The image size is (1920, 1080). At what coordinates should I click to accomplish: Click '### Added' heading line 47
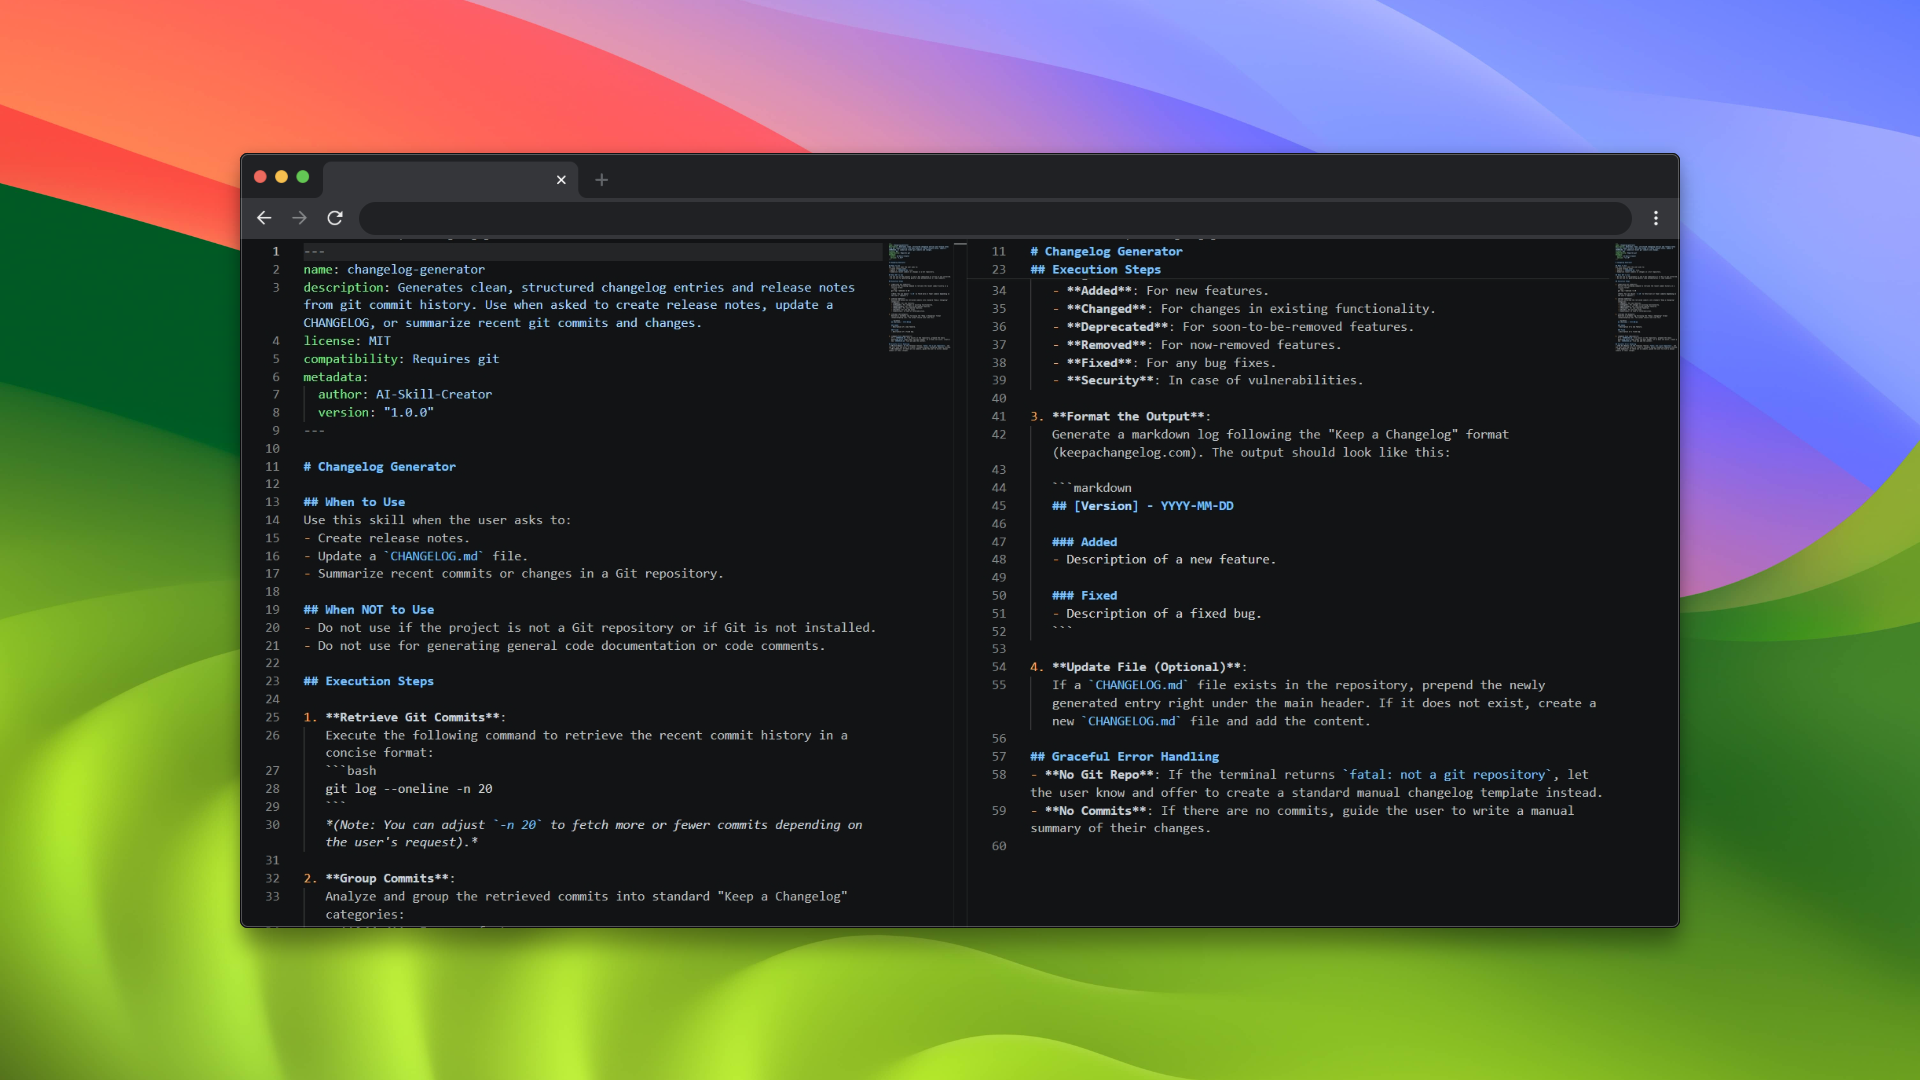coord(1084,543)
